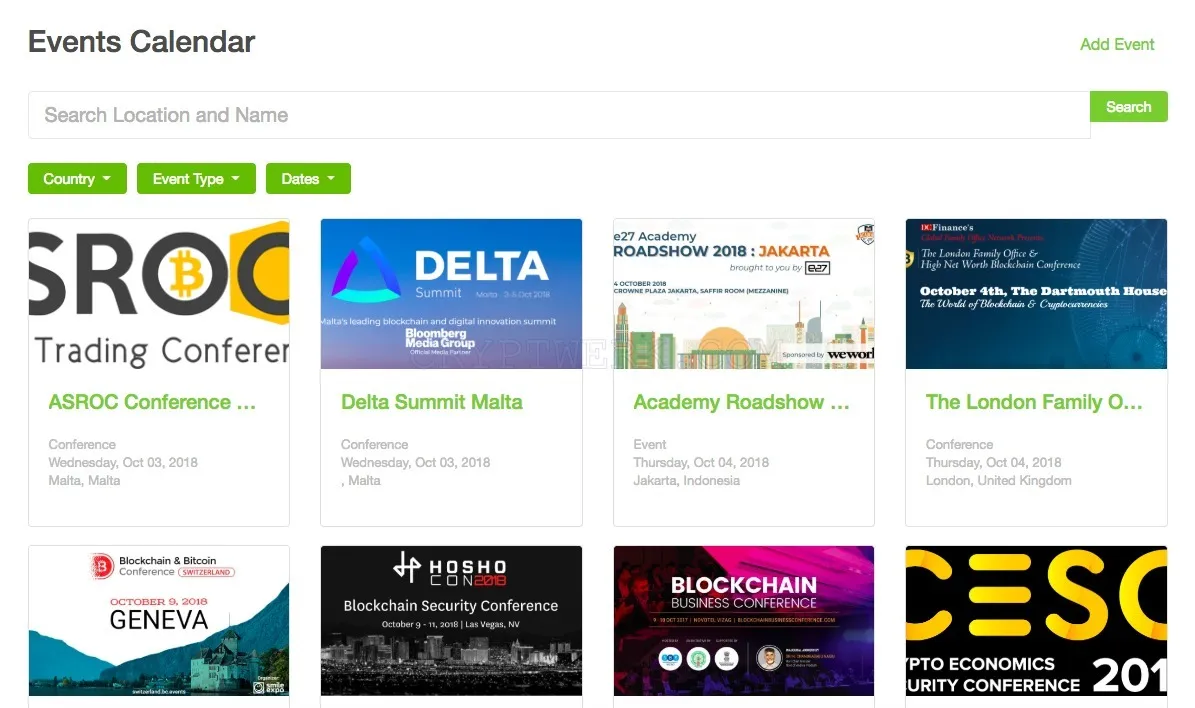The image size is (1195, 708).
Task: Open the Blockchain & Bitcoin Conference Geneva banner
Action: click(x=159, y=620)
